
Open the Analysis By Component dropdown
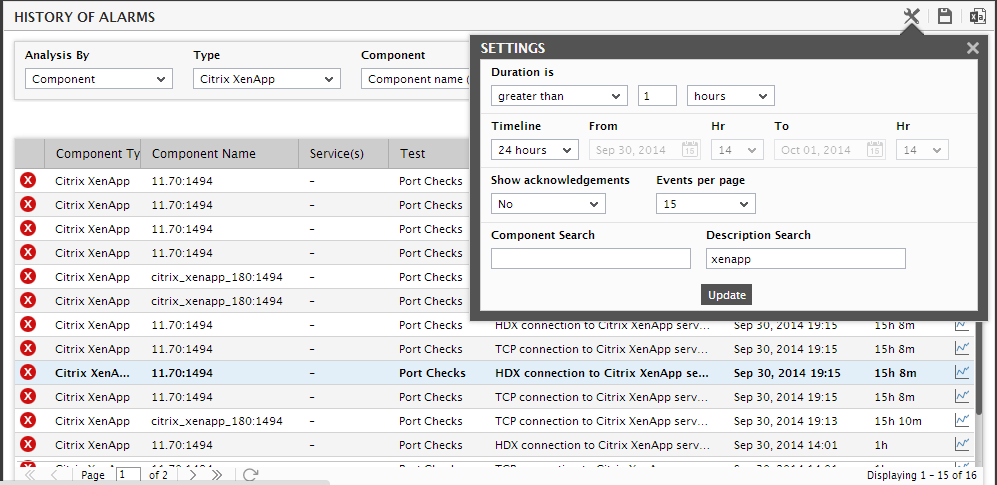pyautogui.click(x=99, y=79)
